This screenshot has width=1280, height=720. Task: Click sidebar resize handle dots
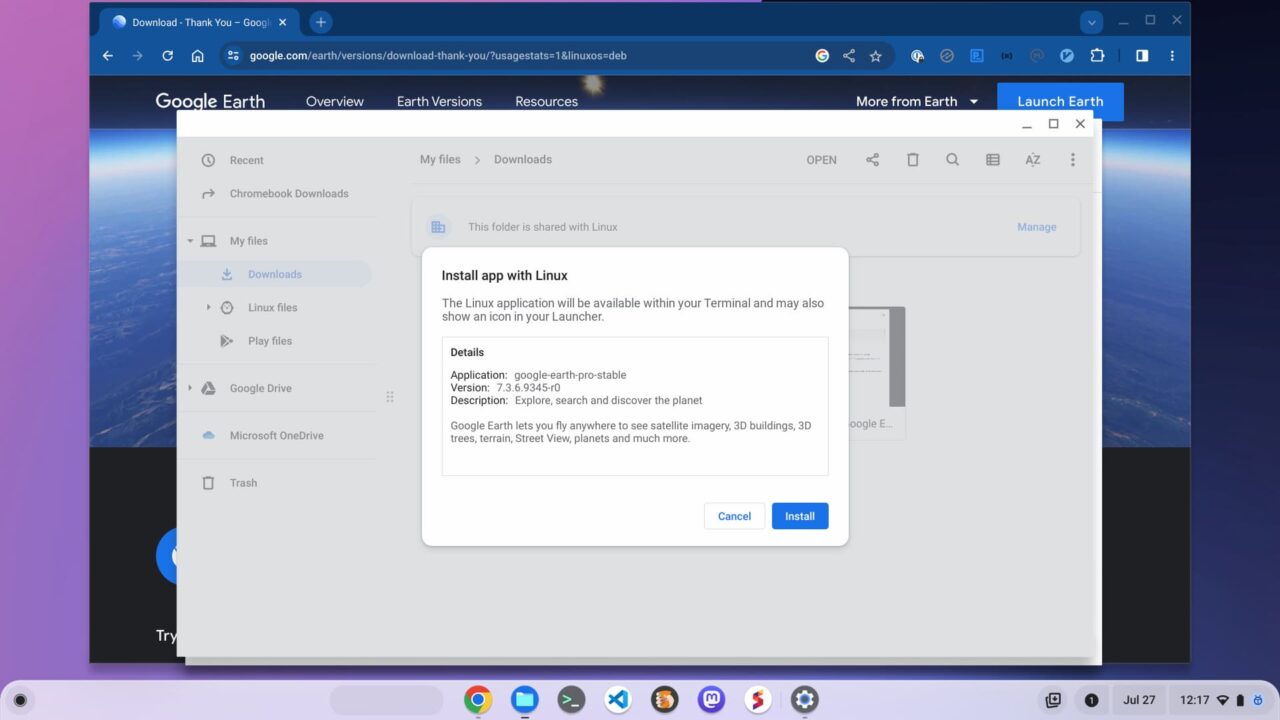click(390, 397)
